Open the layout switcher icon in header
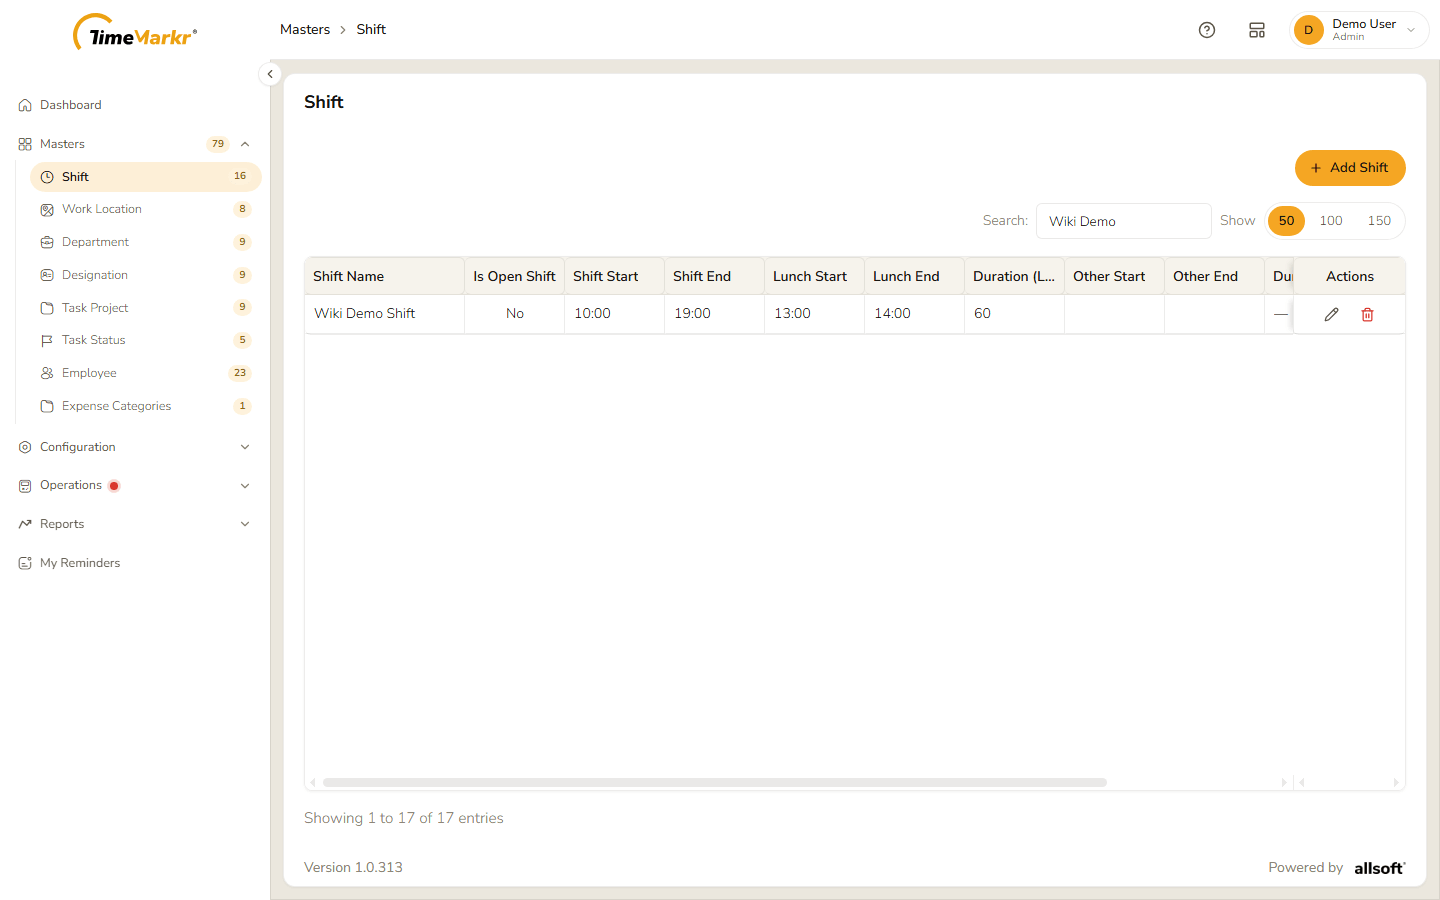Viewport: 1440px width, 900px height. tap(1257, 30)
